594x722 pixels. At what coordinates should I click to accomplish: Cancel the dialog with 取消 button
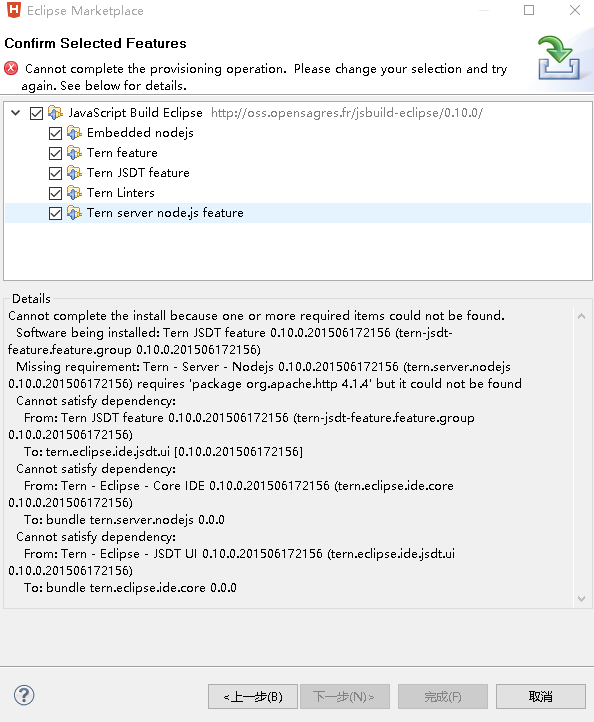pos(541,696)
